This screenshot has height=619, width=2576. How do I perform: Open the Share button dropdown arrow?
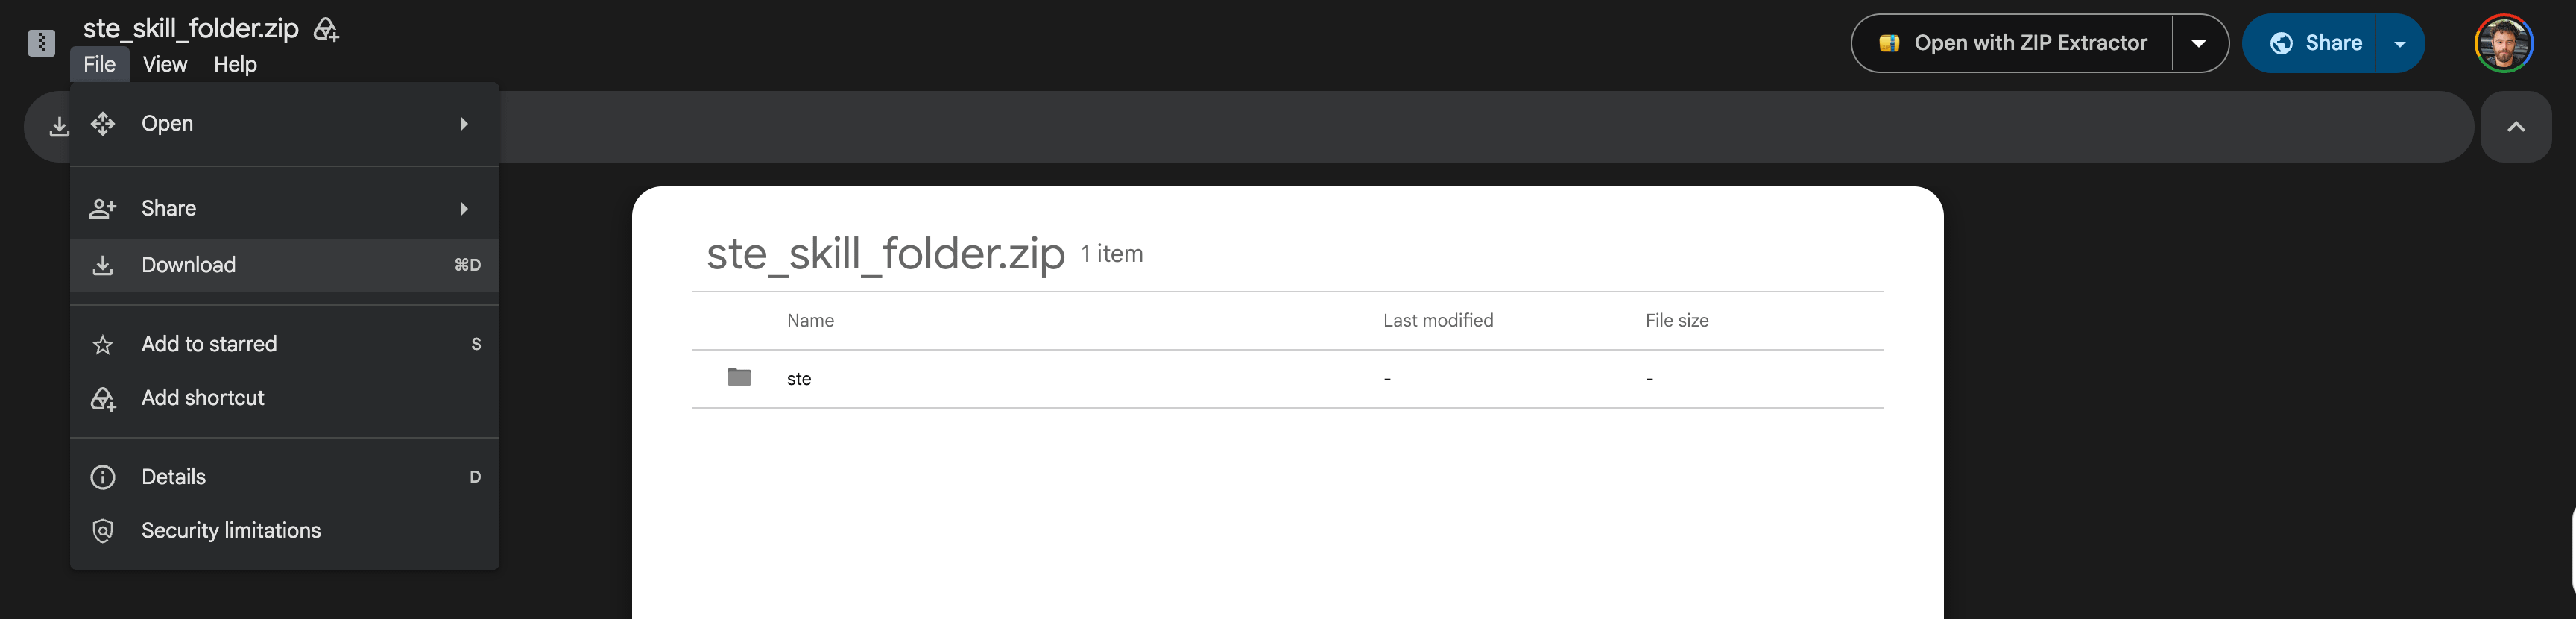(2400, 43)
